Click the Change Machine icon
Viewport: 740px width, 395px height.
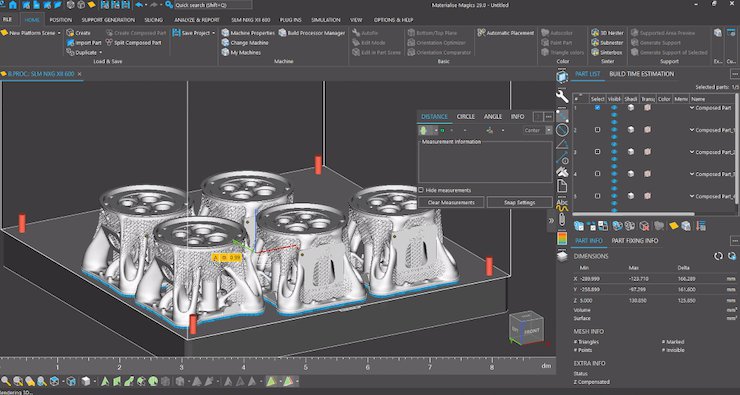(225, 42)
